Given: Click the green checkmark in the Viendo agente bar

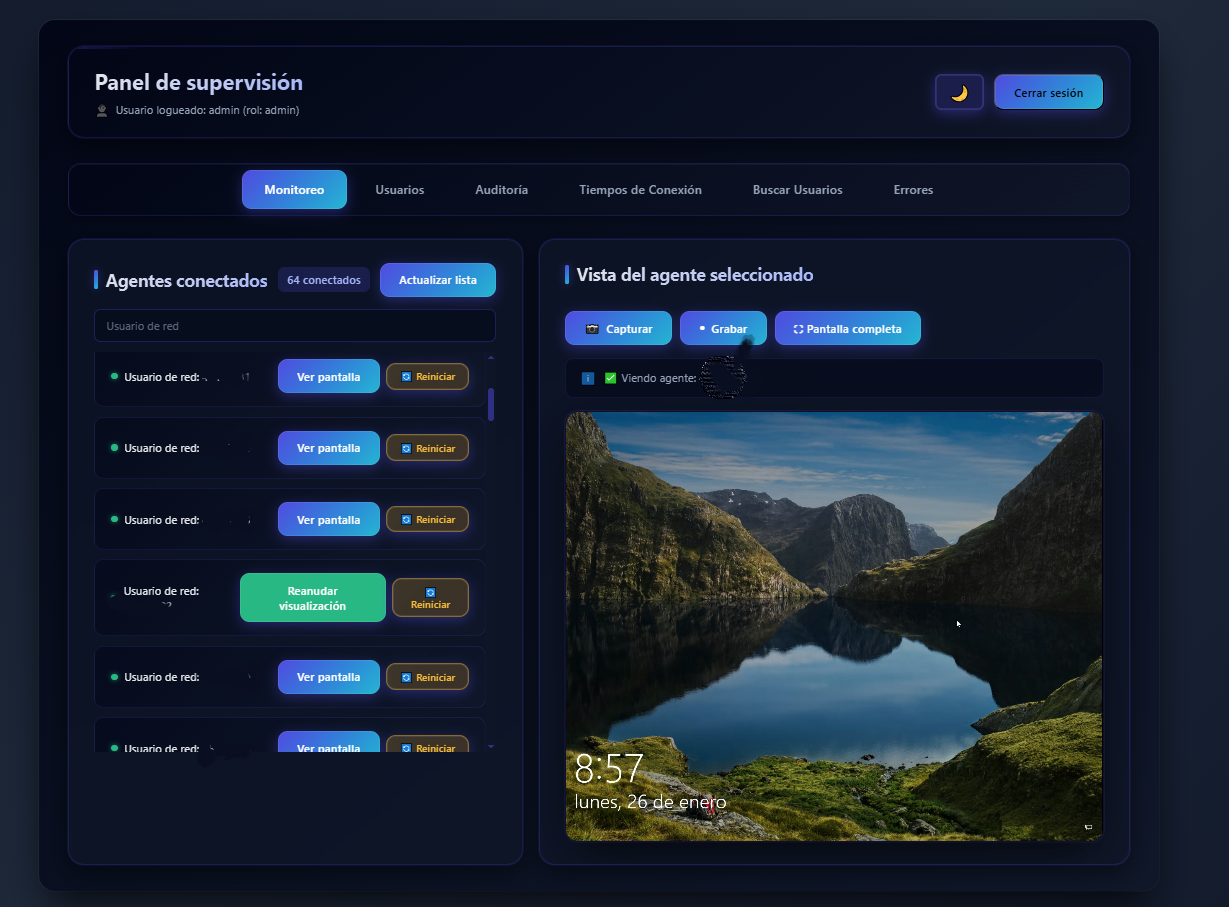Looking at the screenshot, I should coord(612,378).
